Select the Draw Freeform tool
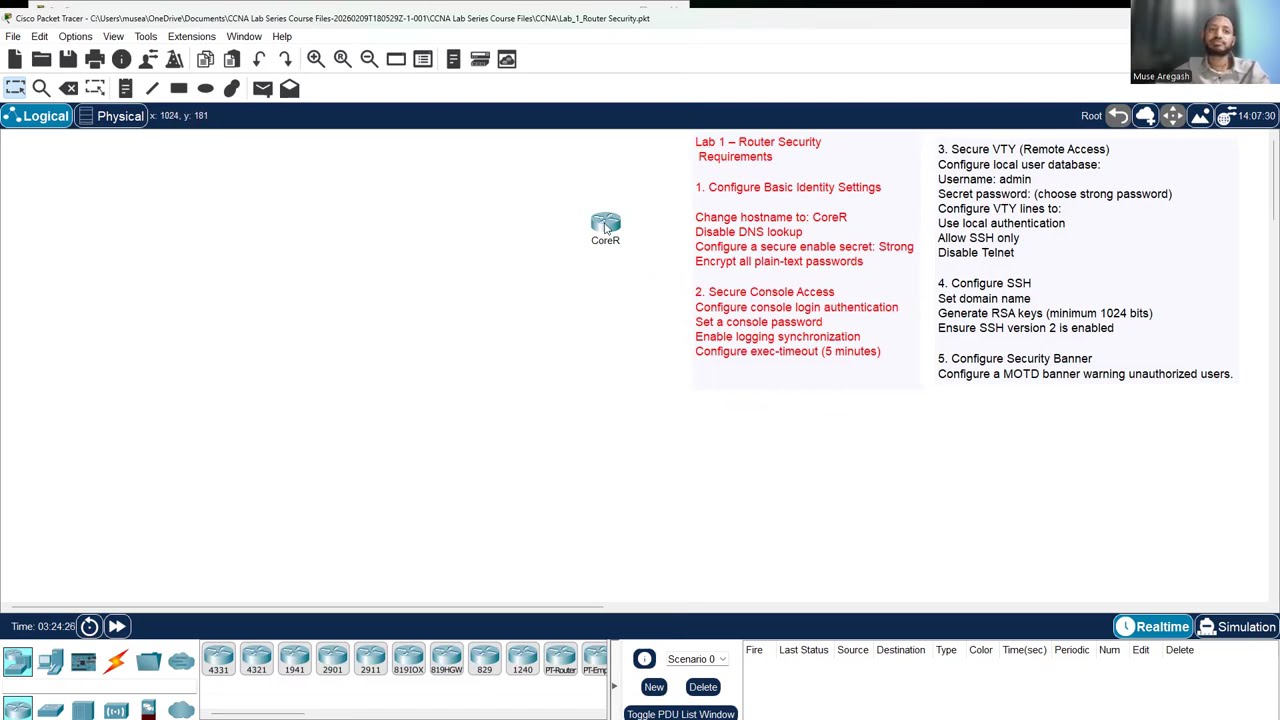The height and width of the screenshot is (720, 1280). tap(232, 88)
